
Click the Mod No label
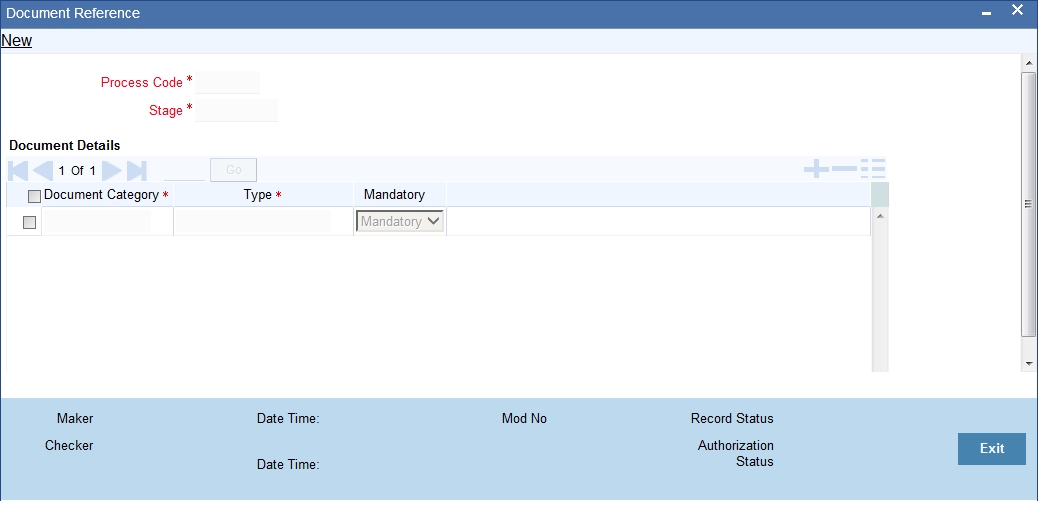[x=524, y=419]
